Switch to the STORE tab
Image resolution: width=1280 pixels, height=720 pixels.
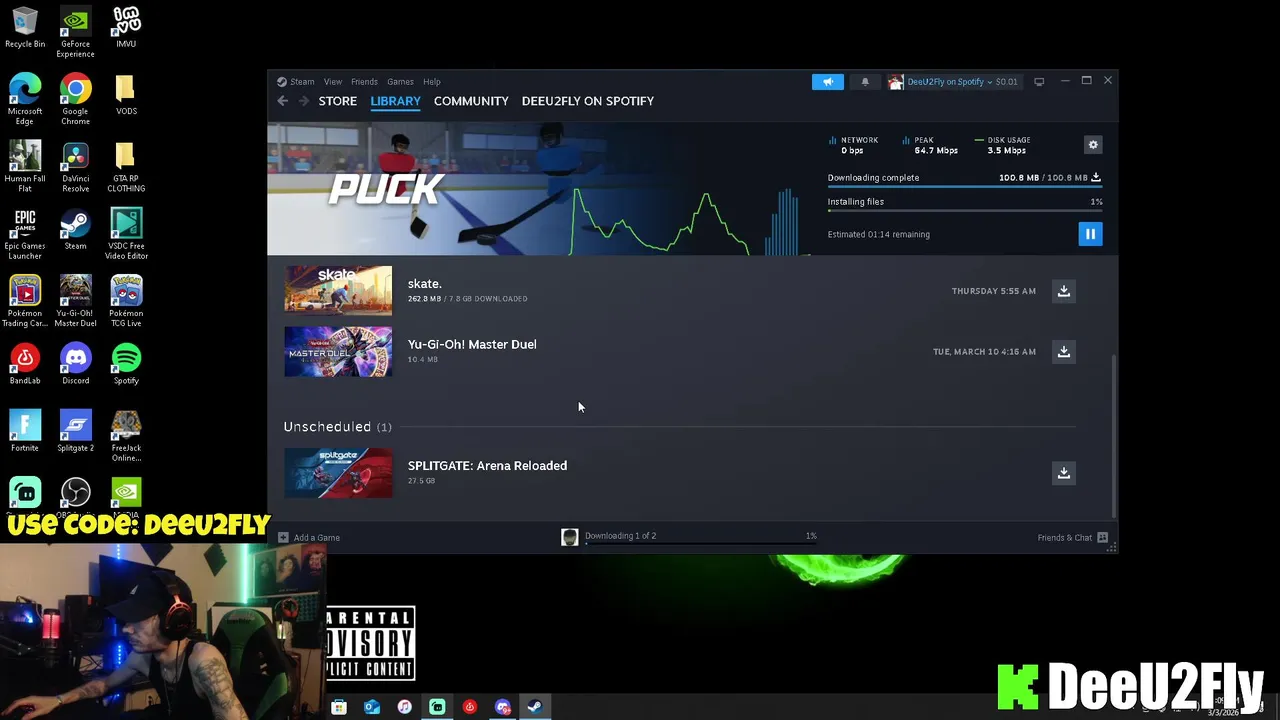[x=338, y=101]
